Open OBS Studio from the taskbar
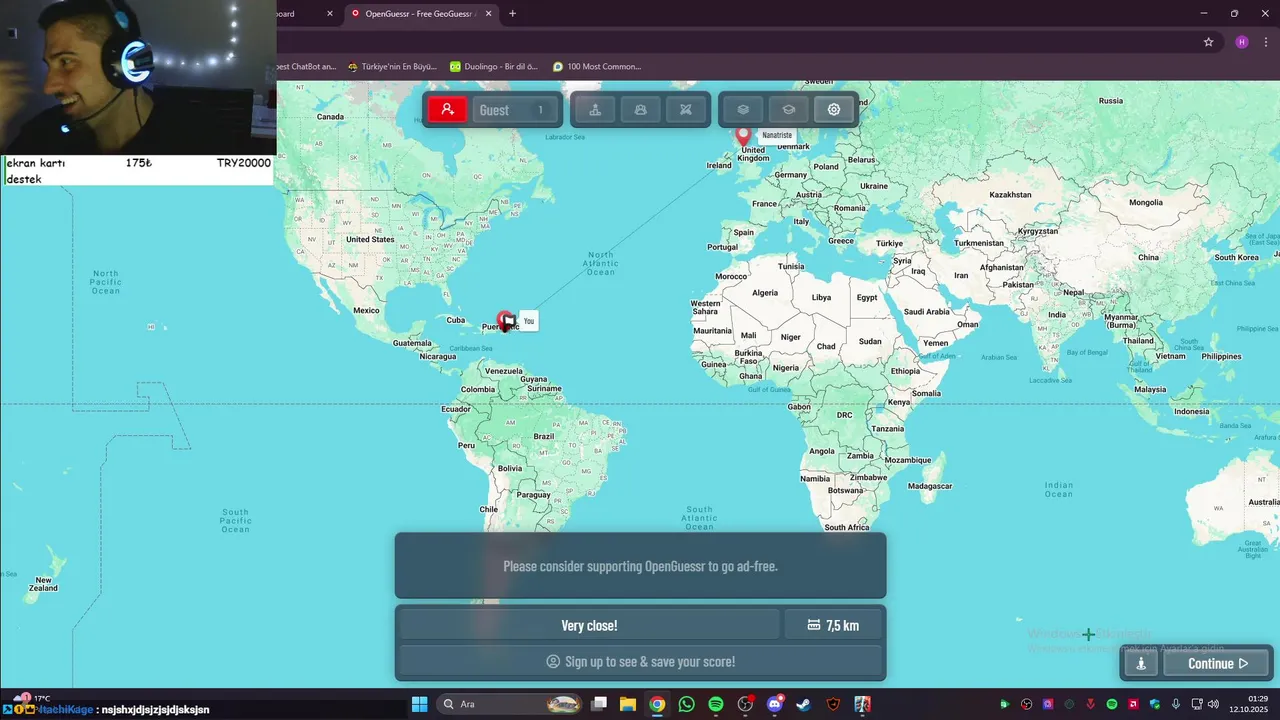The width and height of the screenshot is (1280, 720). pyautogui.click(x=745, y=704)
